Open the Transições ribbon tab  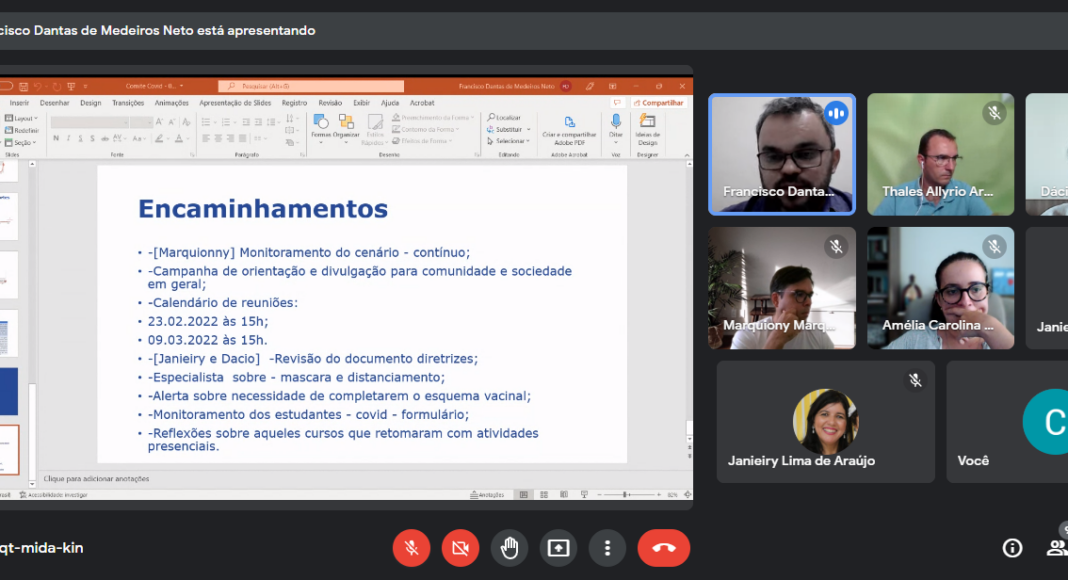(x=128, y=103)
